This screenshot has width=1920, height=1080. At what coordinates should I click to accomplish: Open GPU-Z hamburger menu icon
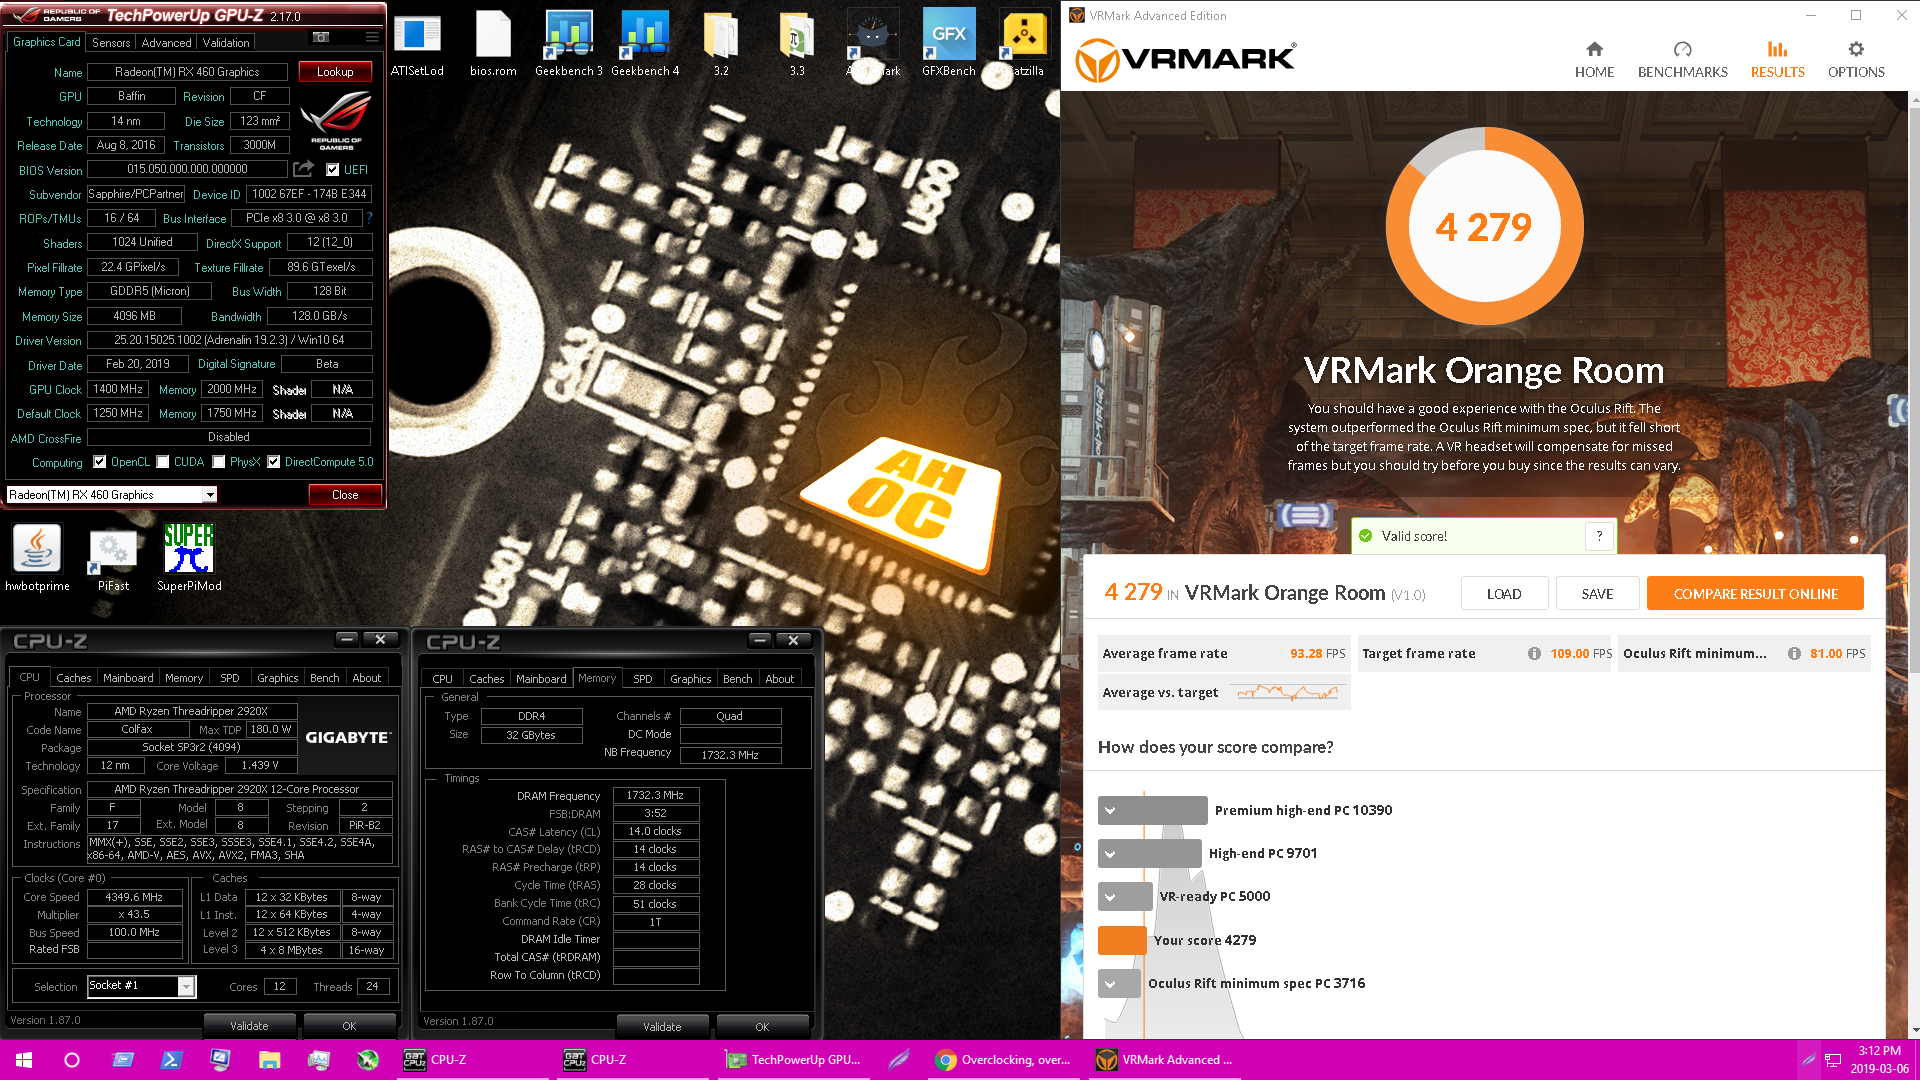[372, 38]
